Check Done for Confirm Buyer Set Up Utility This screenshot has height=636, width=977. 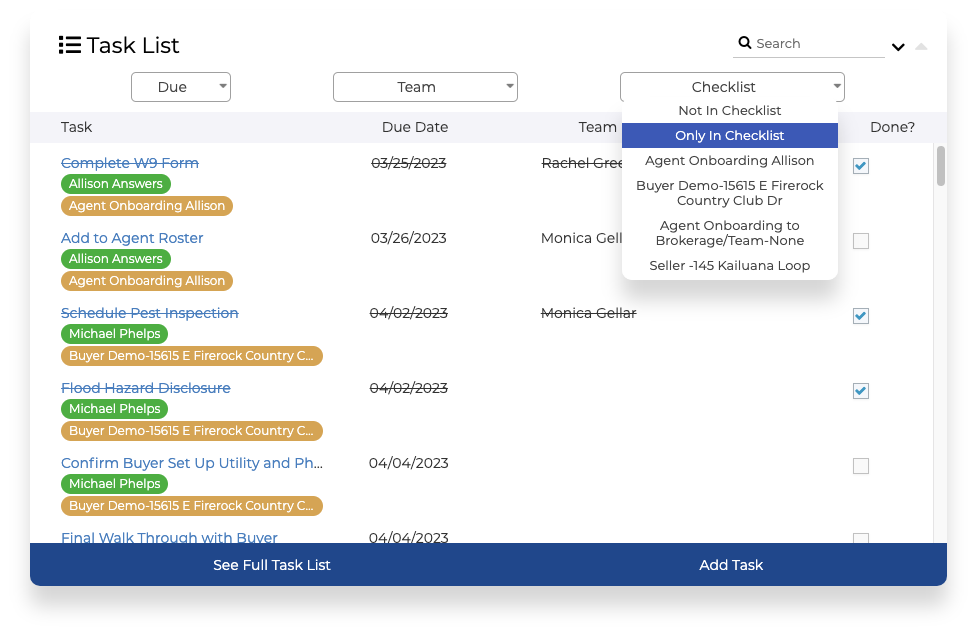coord(860,466)
